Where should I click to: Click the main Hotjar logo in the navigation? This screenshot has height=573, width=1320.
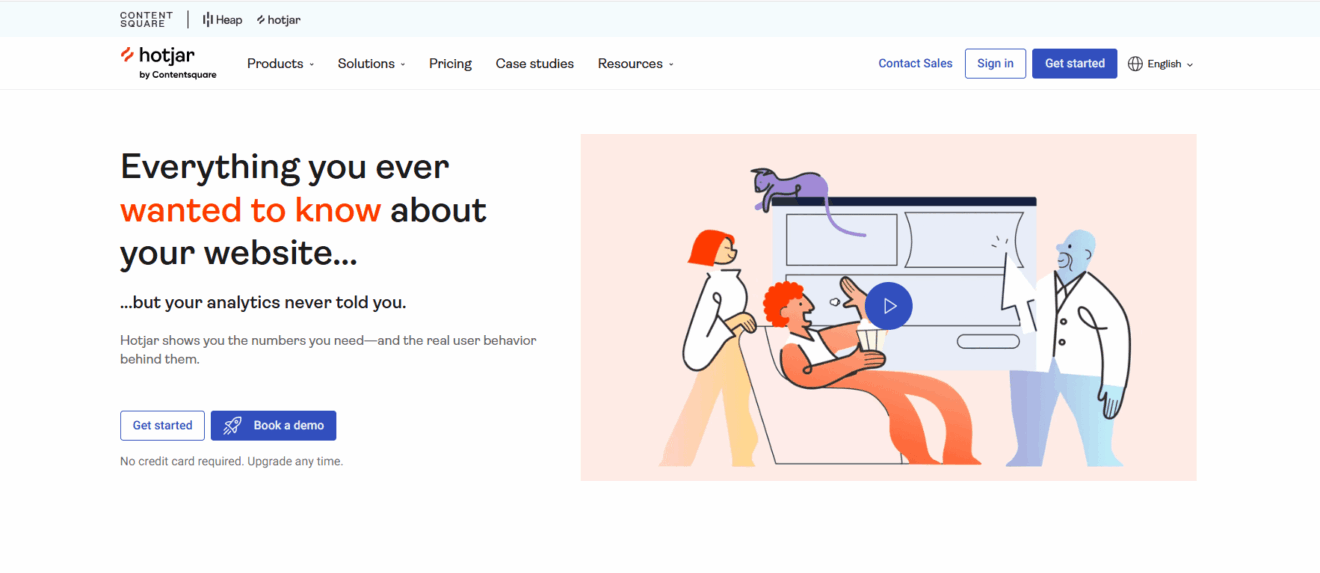click(x=158, y=55)
